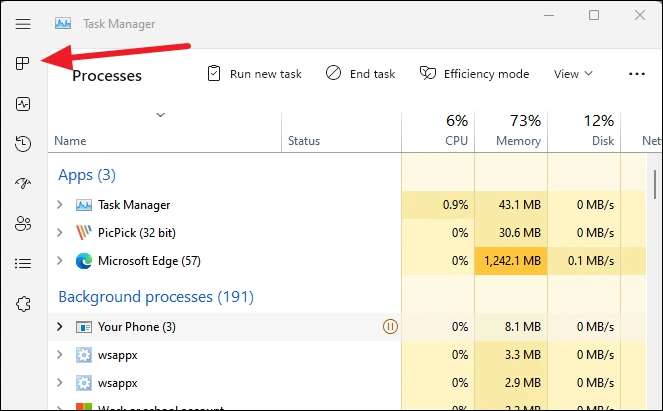Click second wsappx gear icon (2.9 MB row)

[x=84, y=383]
